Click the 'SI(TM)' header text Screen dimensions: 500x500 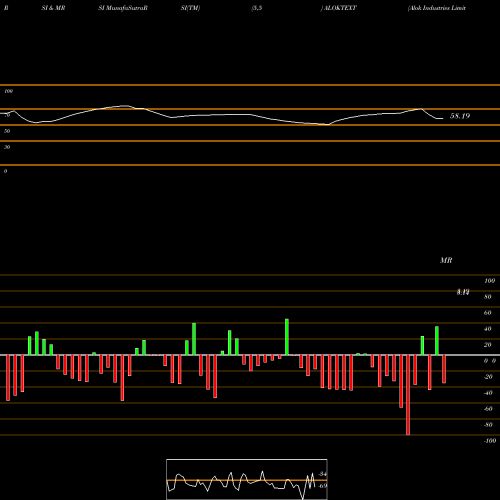click(190, 8)
